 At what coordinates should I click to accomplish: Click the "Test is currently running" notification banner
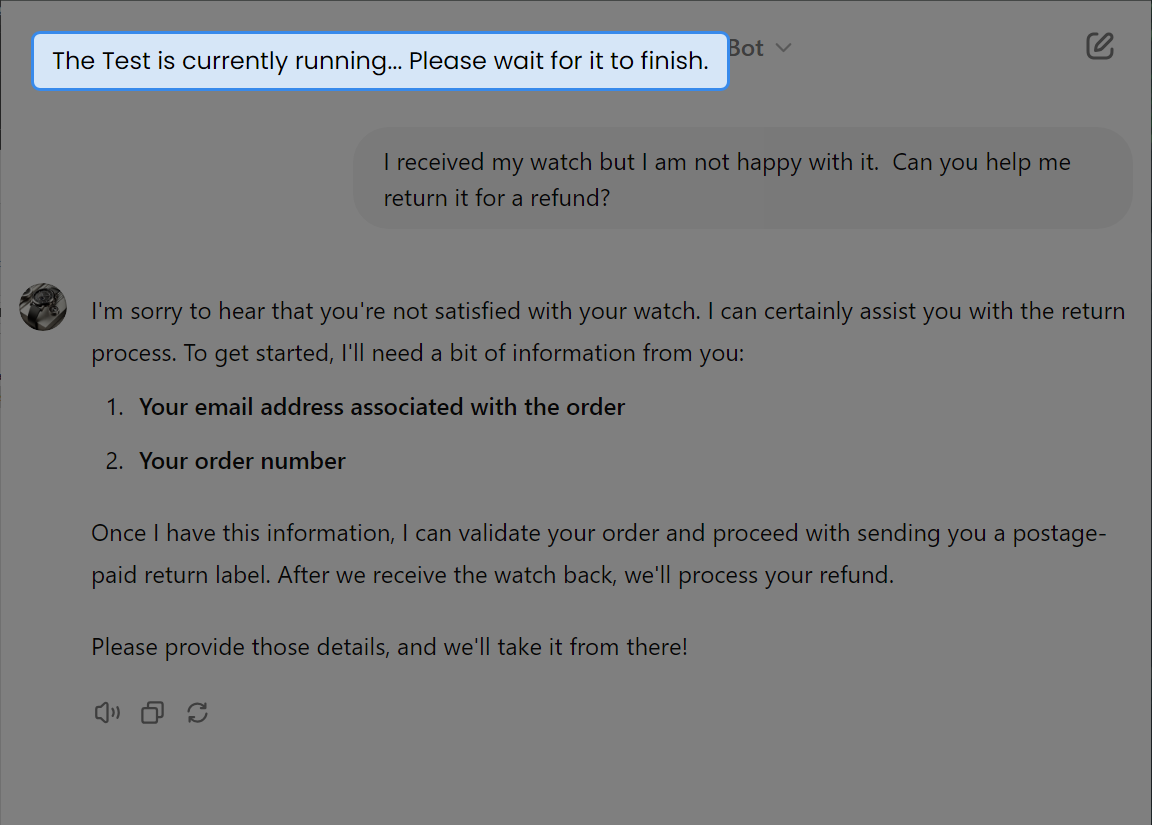[x=380, y=61]
